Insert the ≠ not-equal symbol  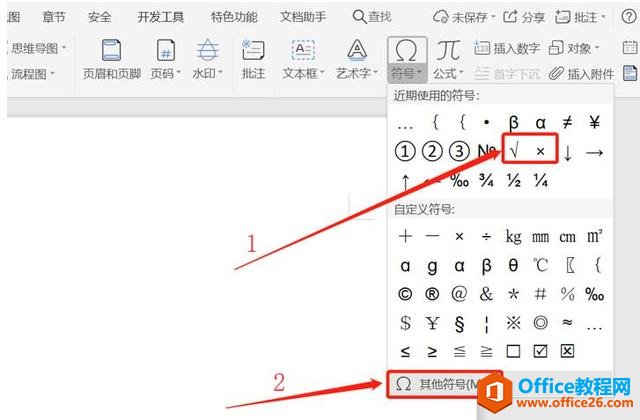pos(567,122)
